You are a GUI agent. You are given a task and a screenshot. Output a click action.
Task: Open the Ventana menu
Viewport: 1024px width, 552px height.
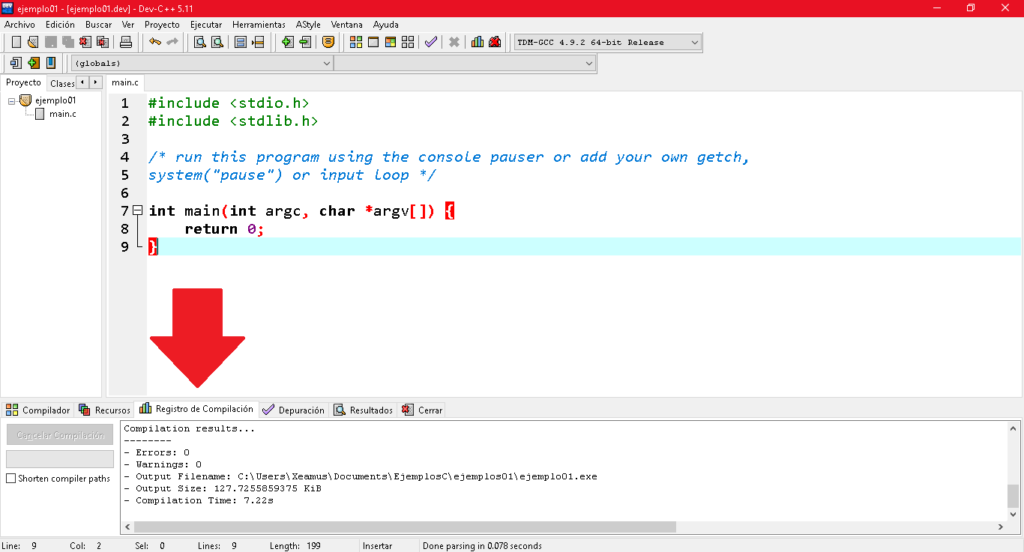coord(346,25)
